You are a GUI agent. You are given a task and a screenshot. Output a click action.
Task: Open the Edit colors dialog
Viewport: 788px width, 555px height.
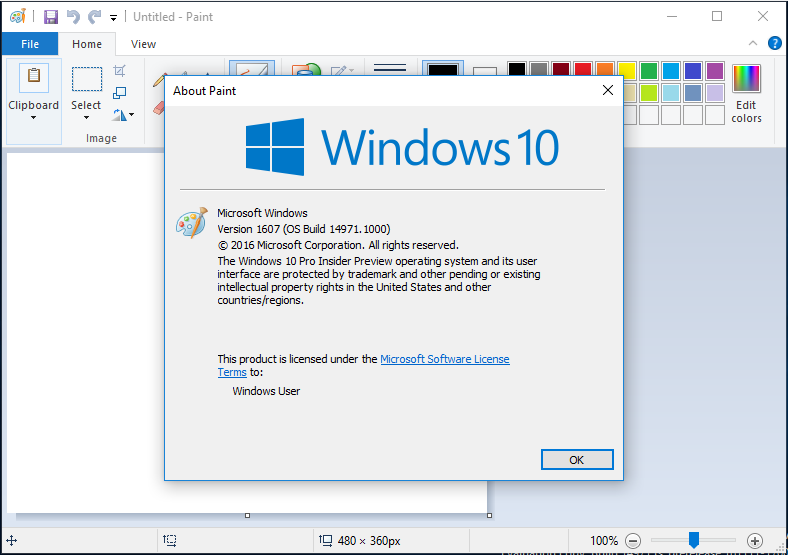[746, 94]
